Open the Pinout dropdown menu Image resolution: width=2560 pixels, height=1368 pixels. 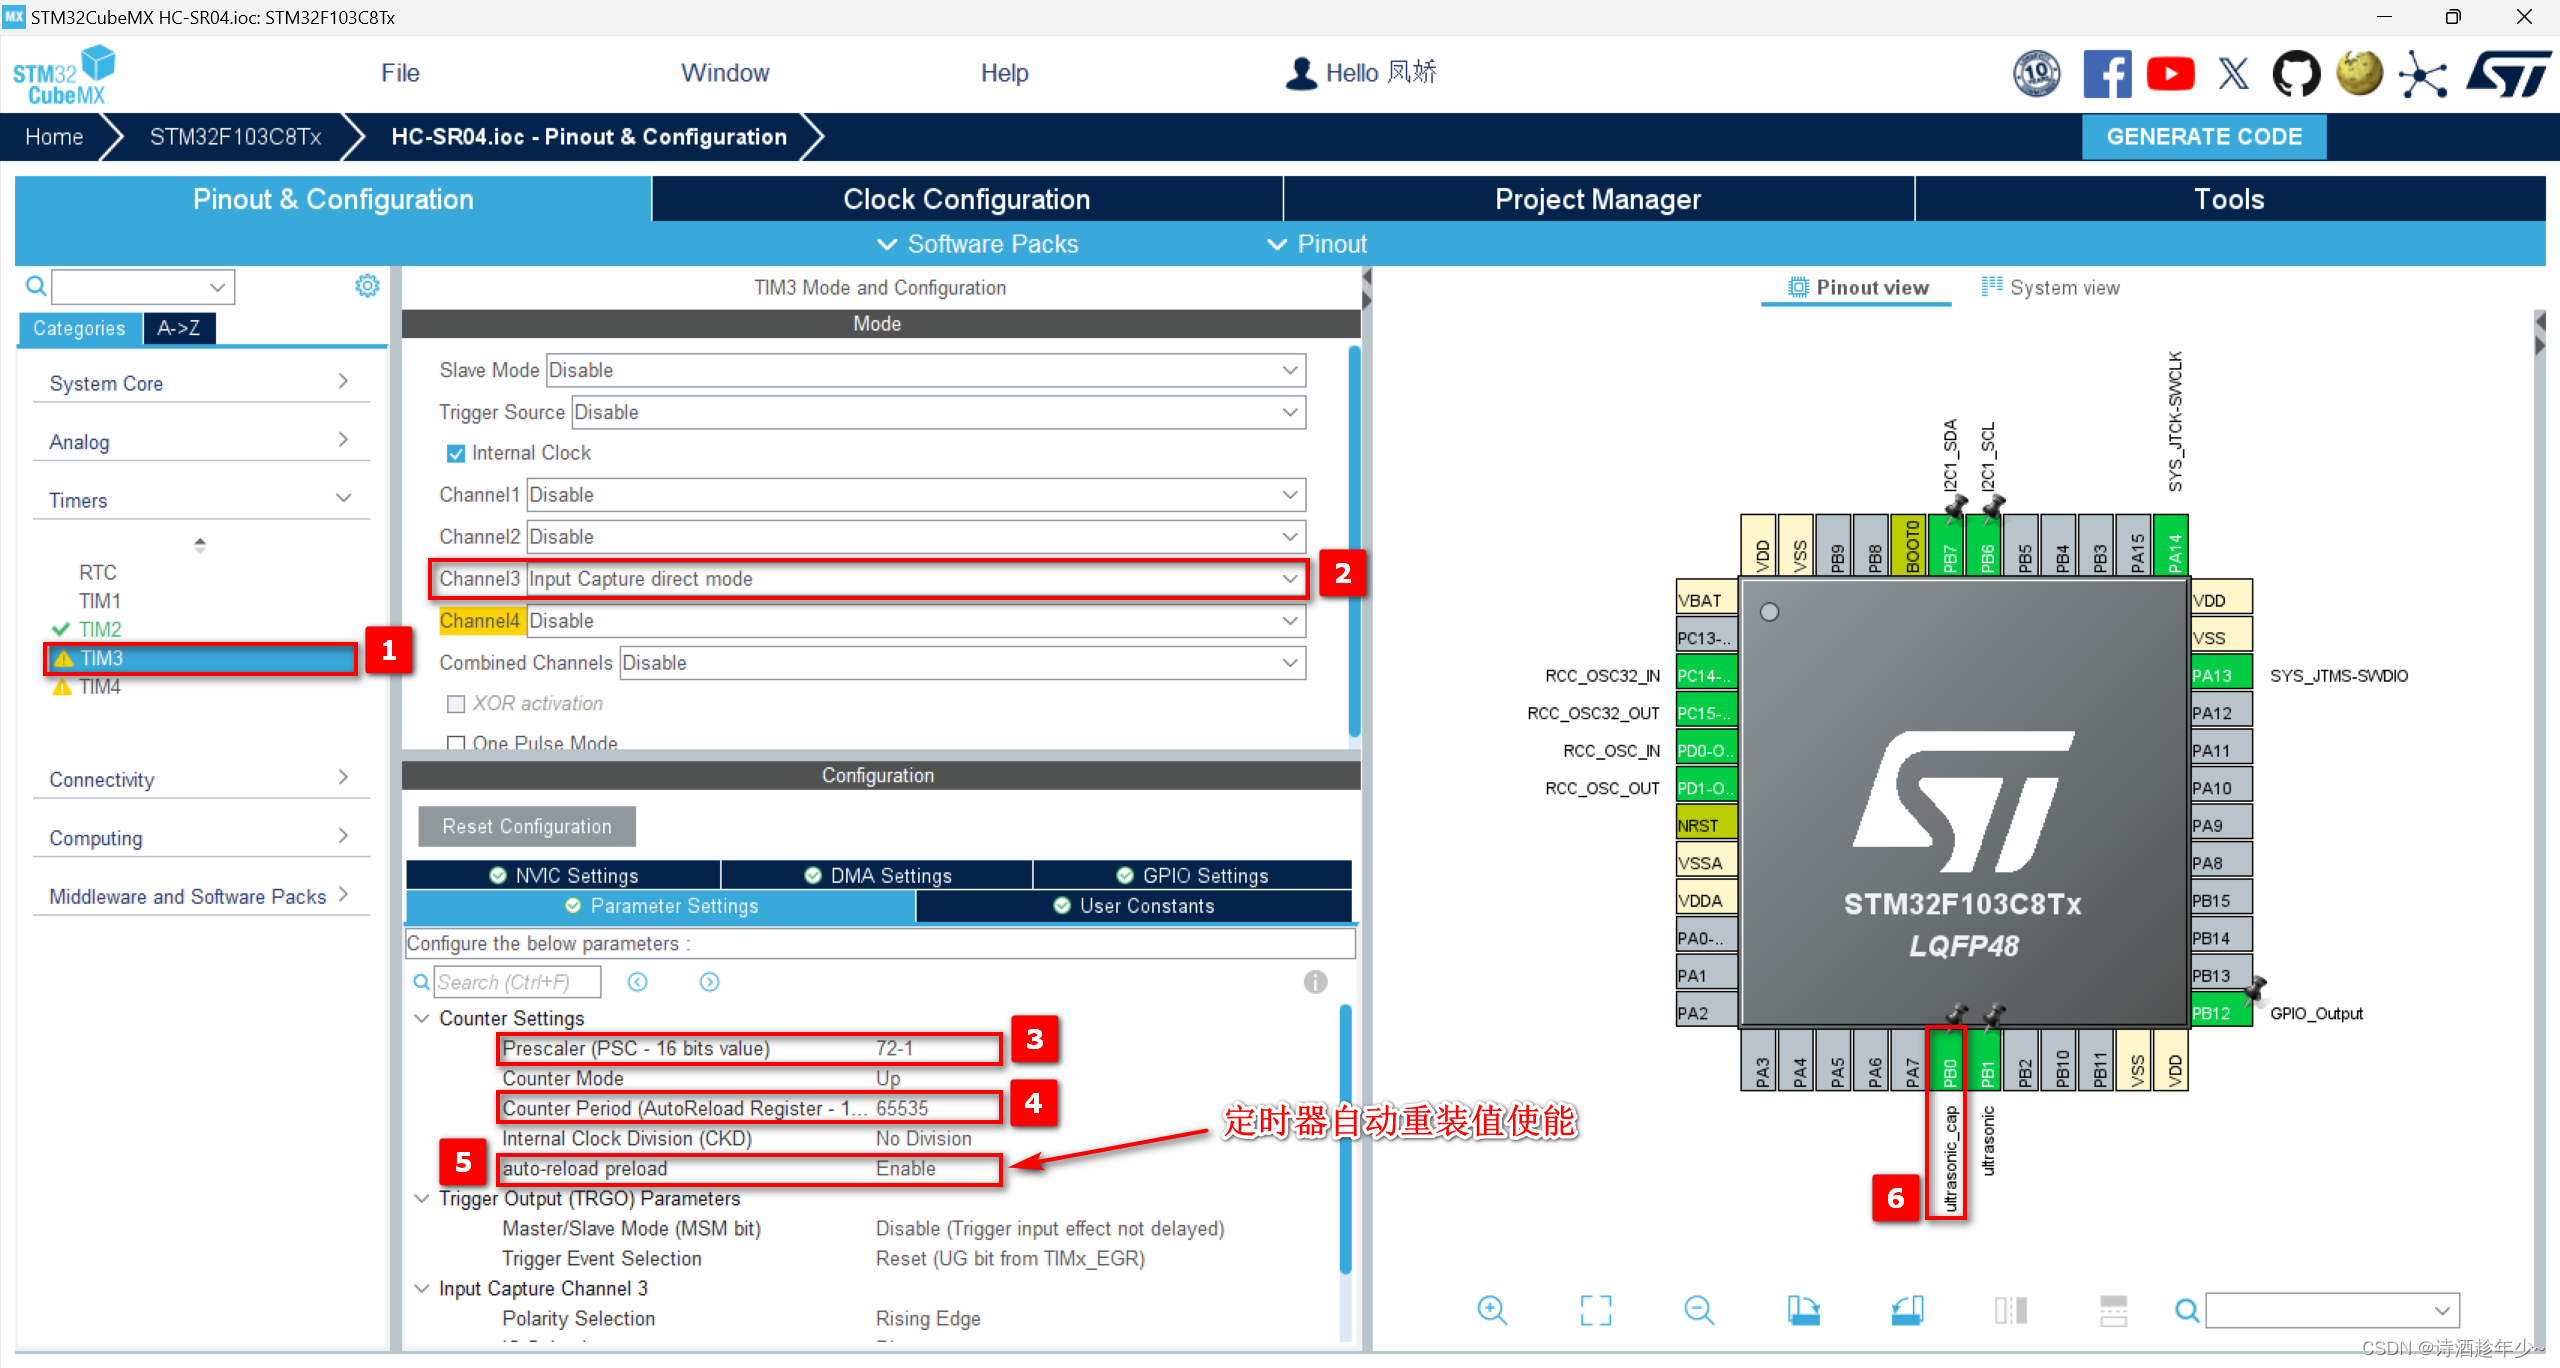tap(1317, 244)
